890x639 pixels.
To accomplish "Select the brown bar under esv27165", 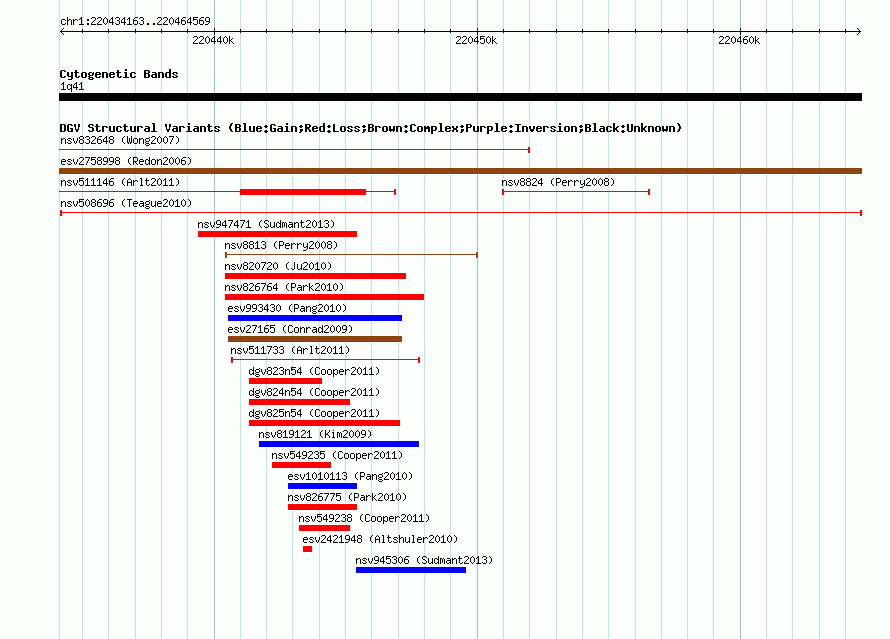I will tap(315, 339).
